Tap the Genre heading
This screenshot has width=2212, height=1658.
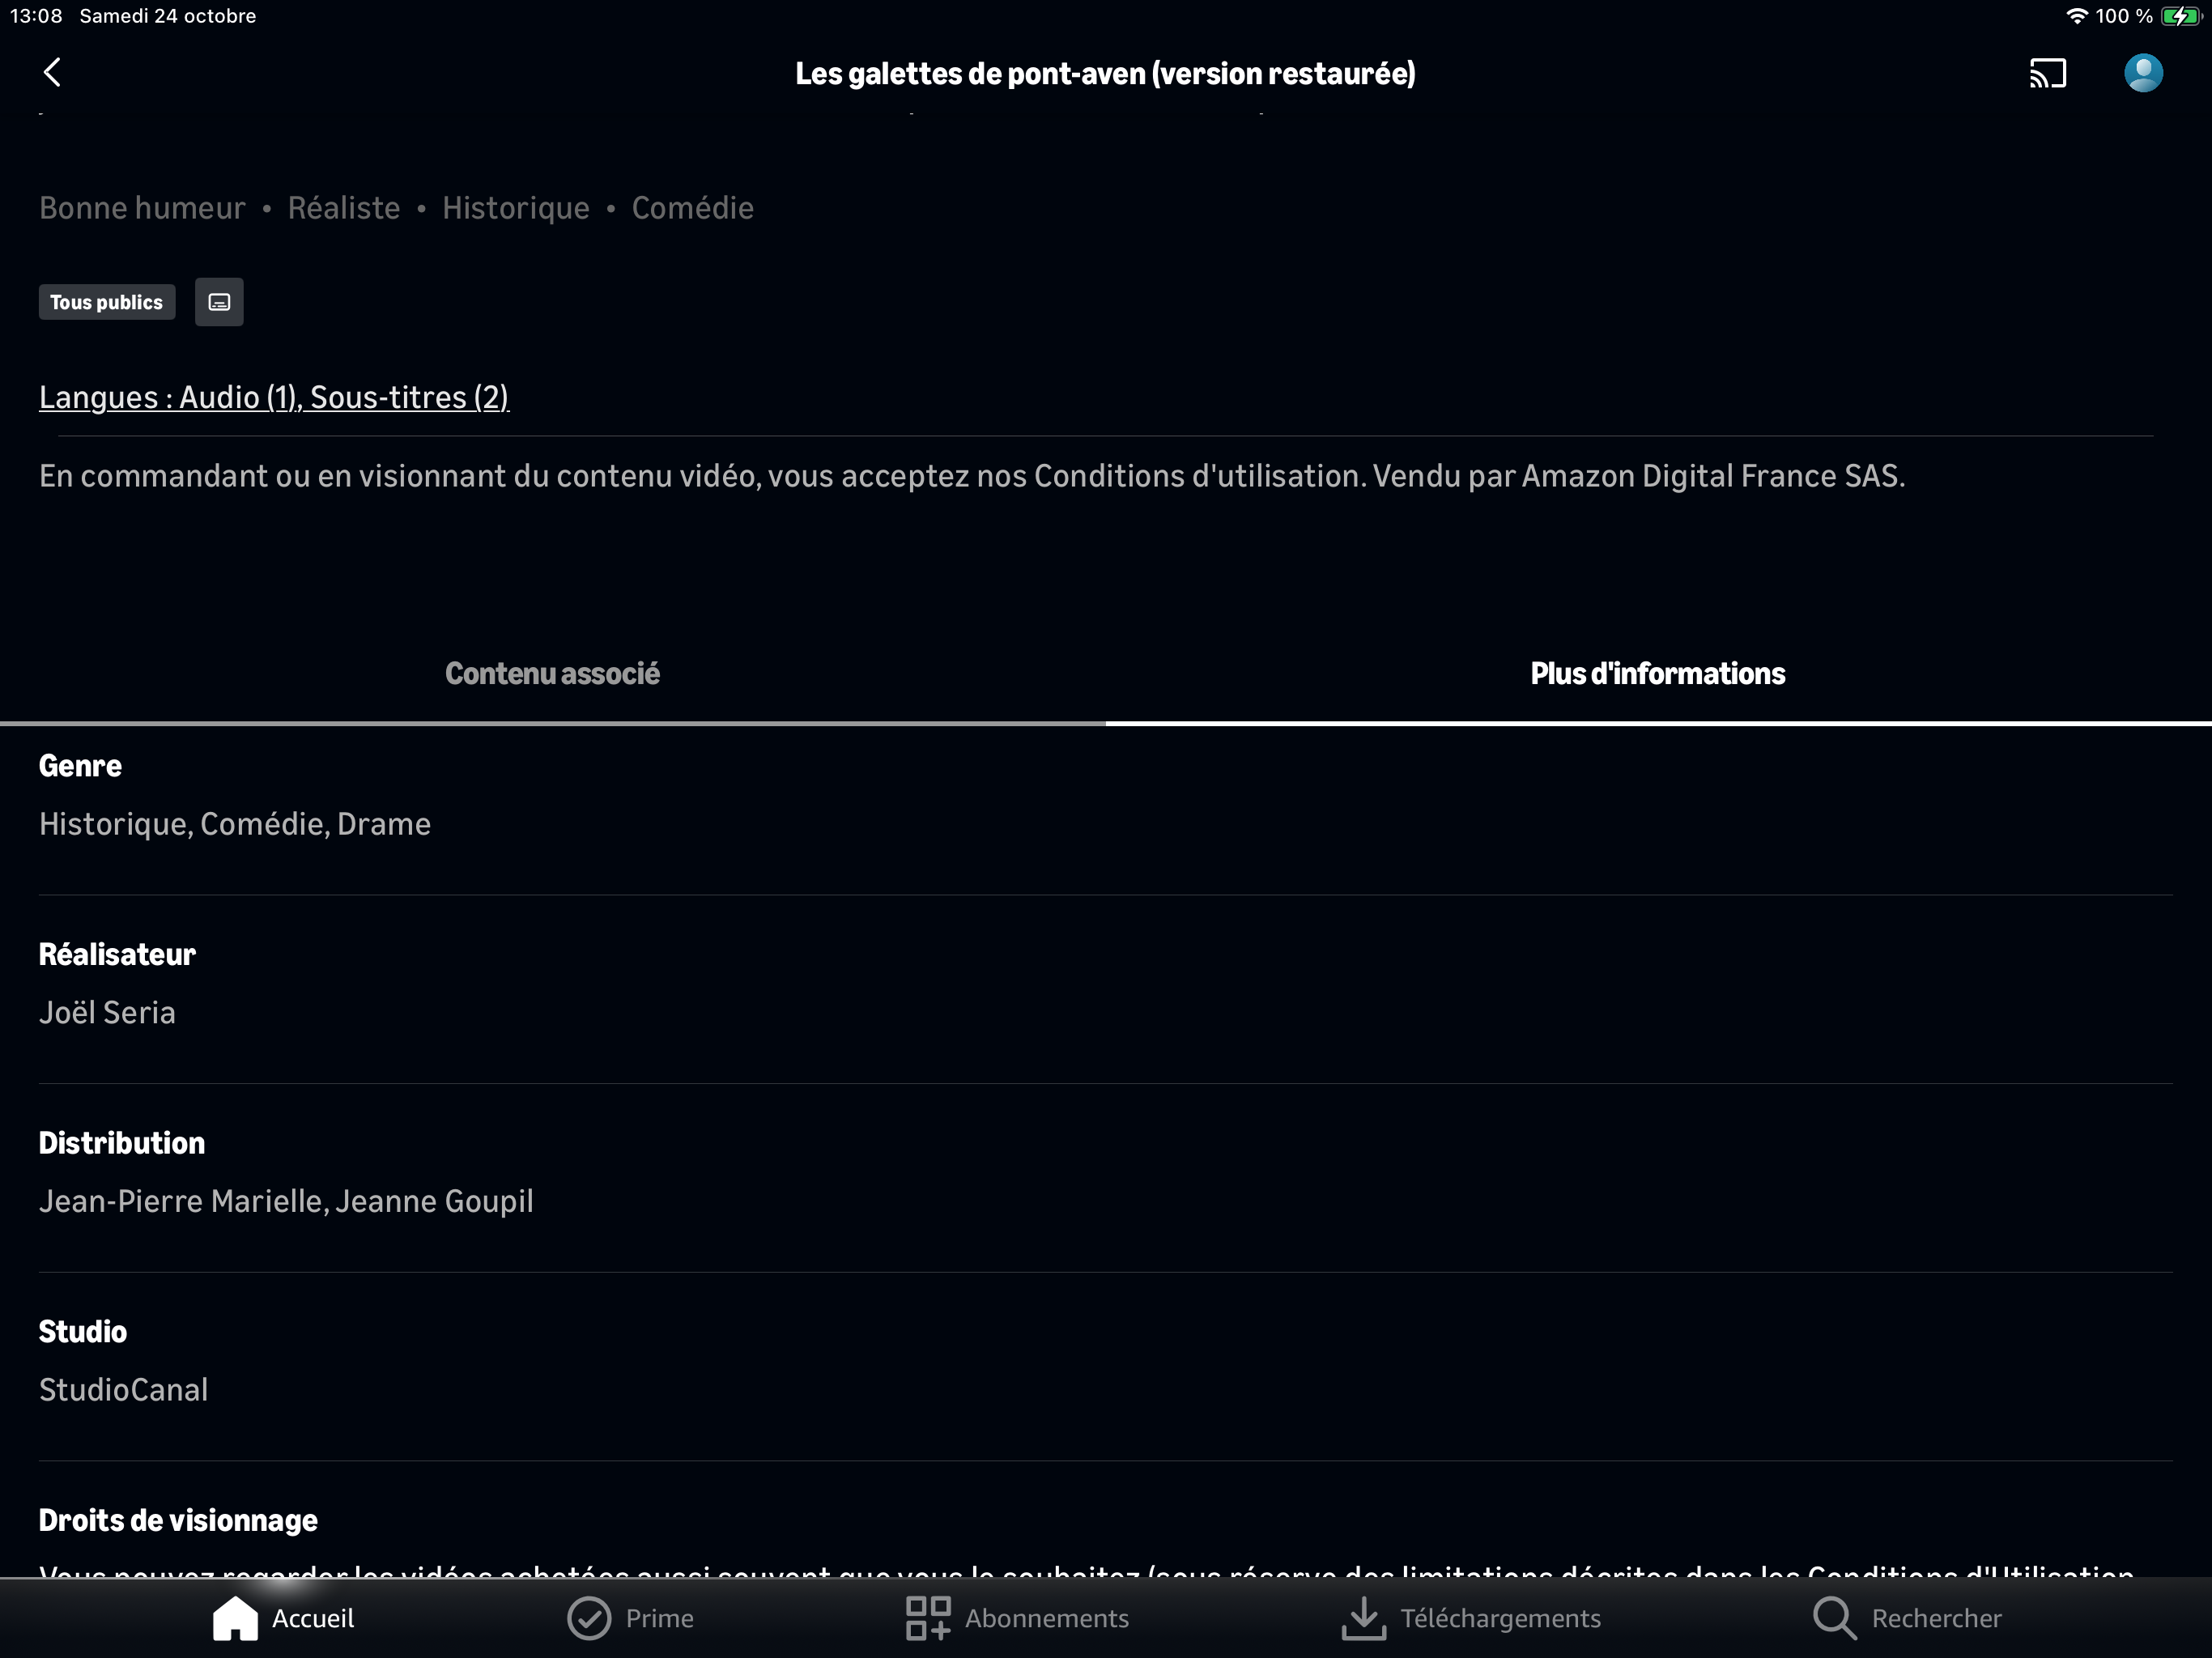(80, 766)
